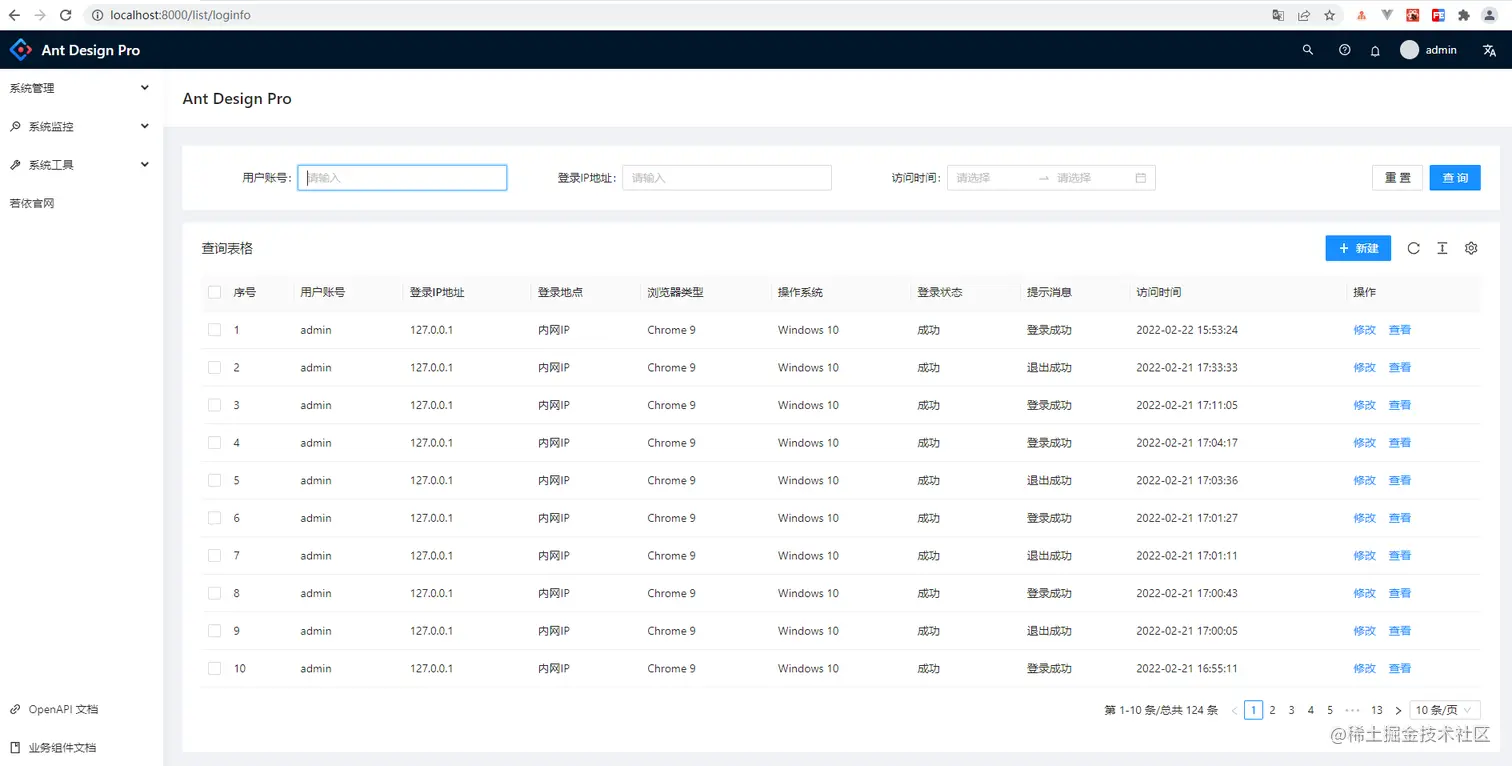This screenshot has height=766, width=1512.
Task: Click the browser reload button
Action: (x=65, y=15)
